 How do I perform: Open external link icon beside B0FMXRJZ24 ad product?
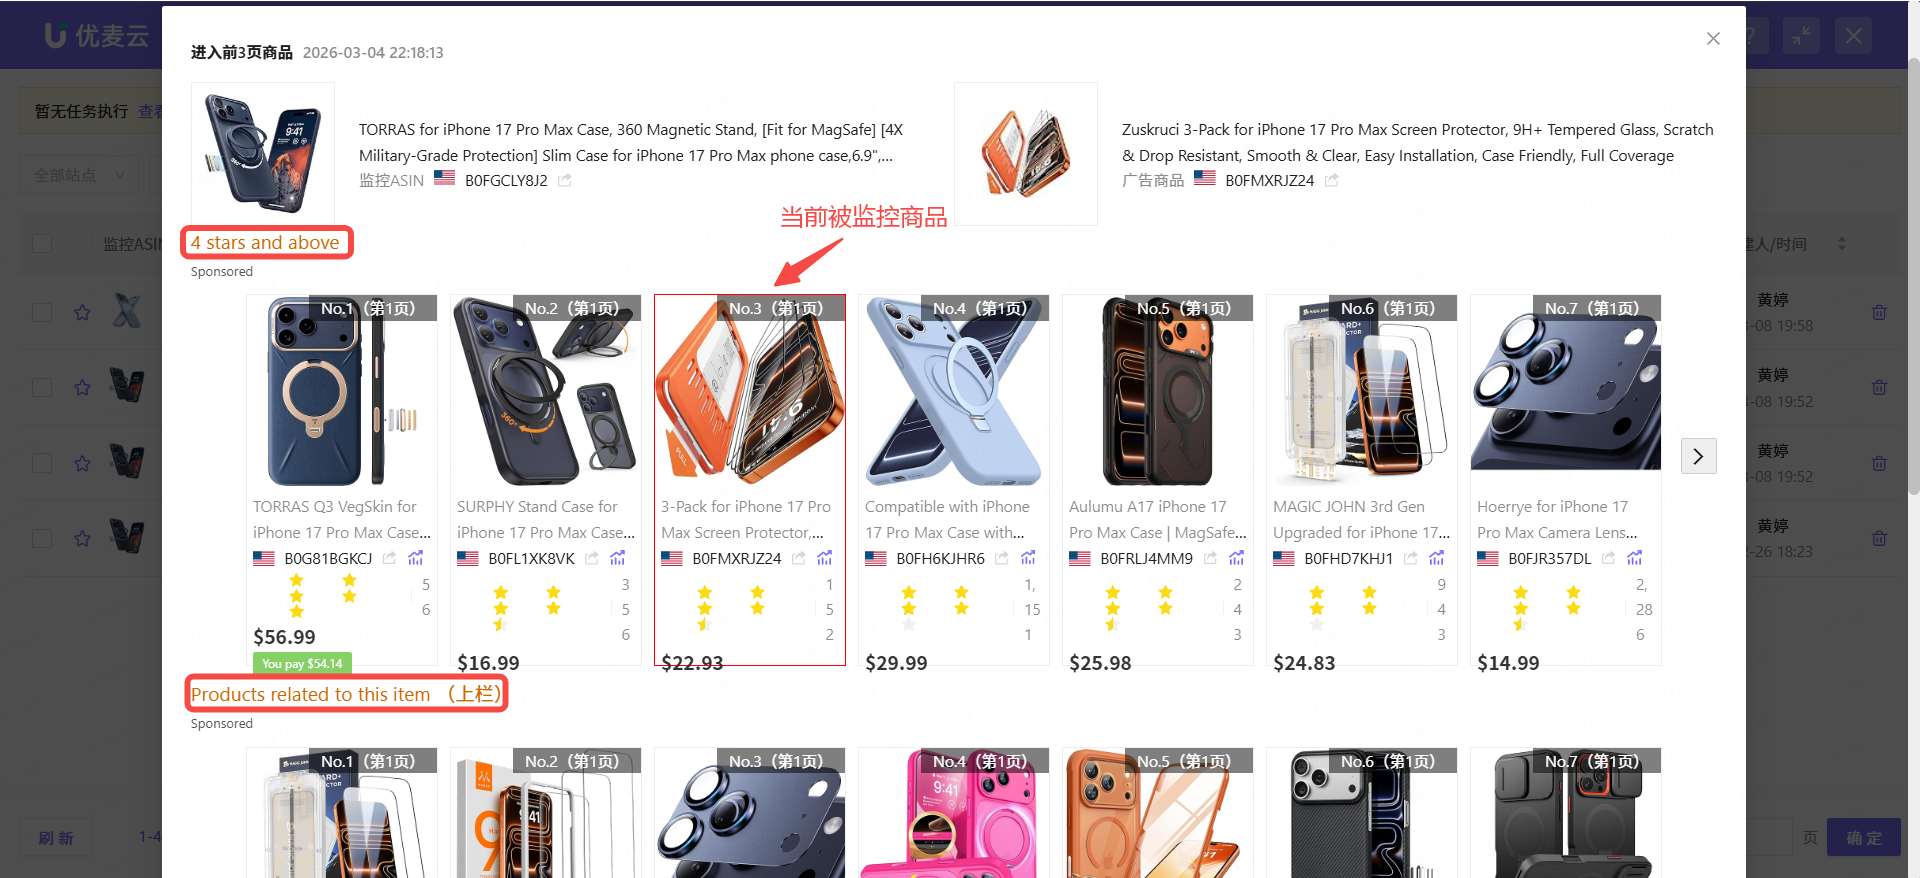click(x=1332, y=180)
